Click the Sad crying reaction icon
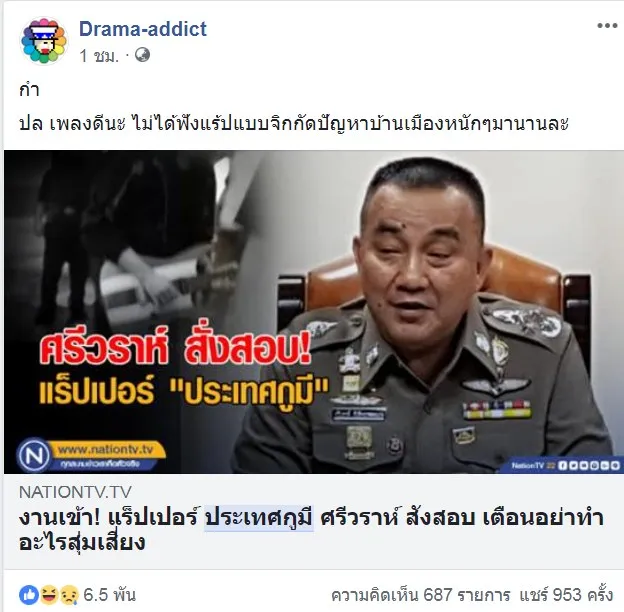 (68, 595)
